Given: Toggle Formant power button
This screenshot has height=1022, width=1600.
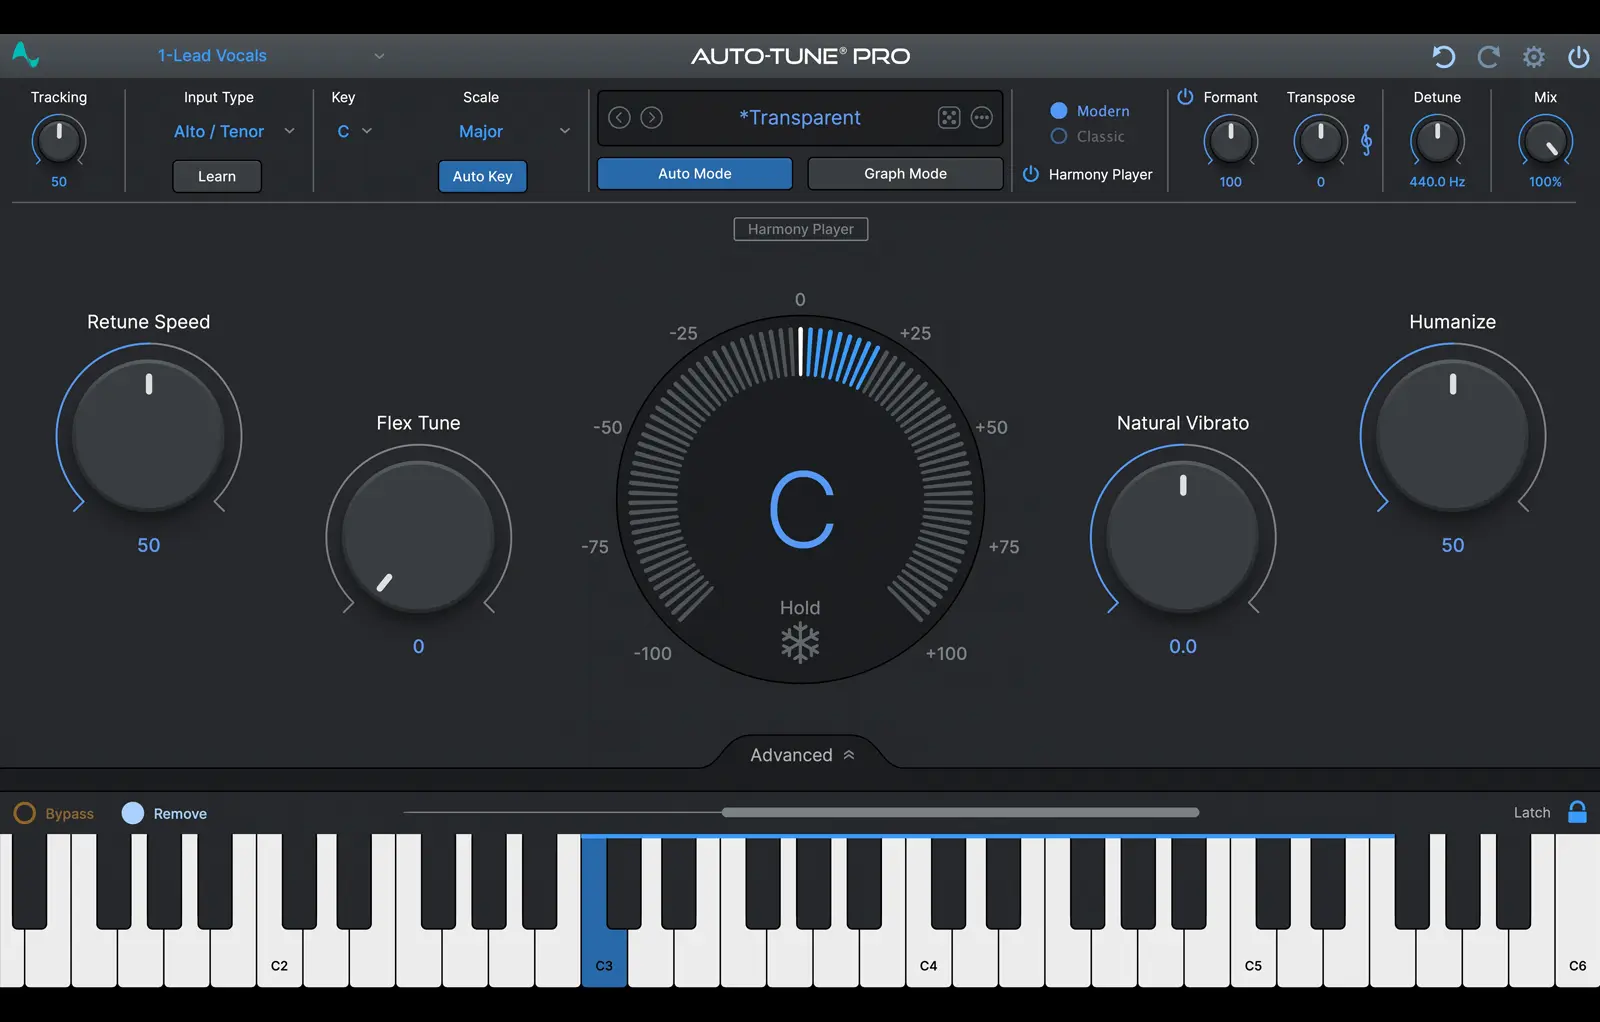Looking at the screenshot, I should [1185, 97].
